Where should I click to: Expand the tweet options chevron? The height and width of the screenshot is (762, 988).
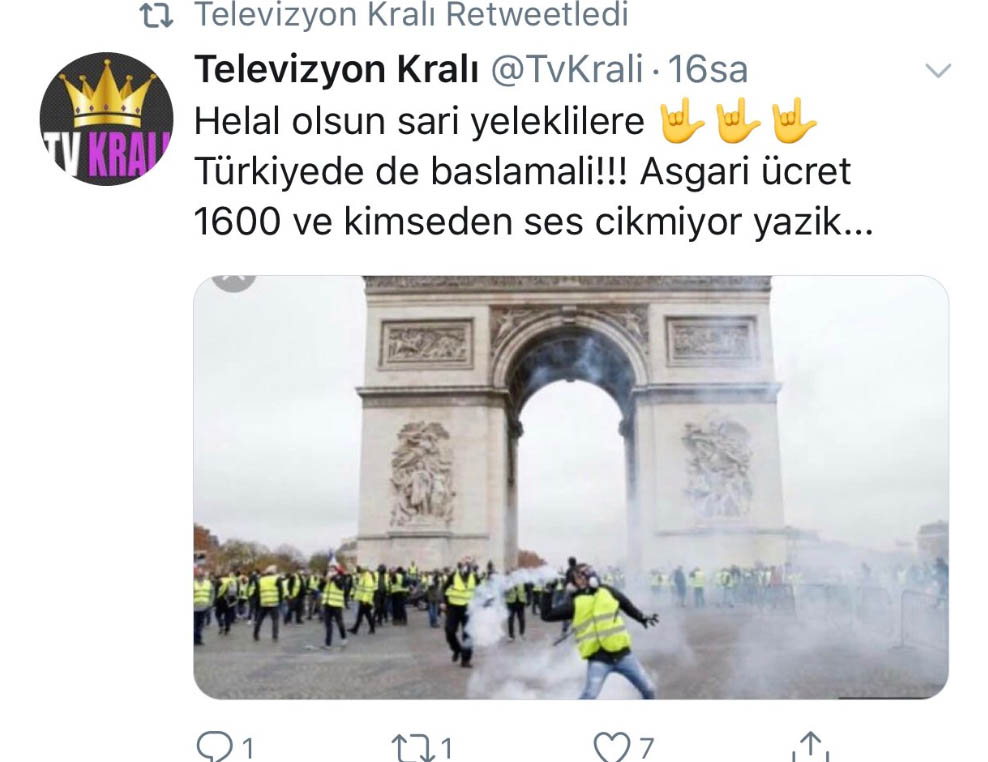[x=938, y=70]
